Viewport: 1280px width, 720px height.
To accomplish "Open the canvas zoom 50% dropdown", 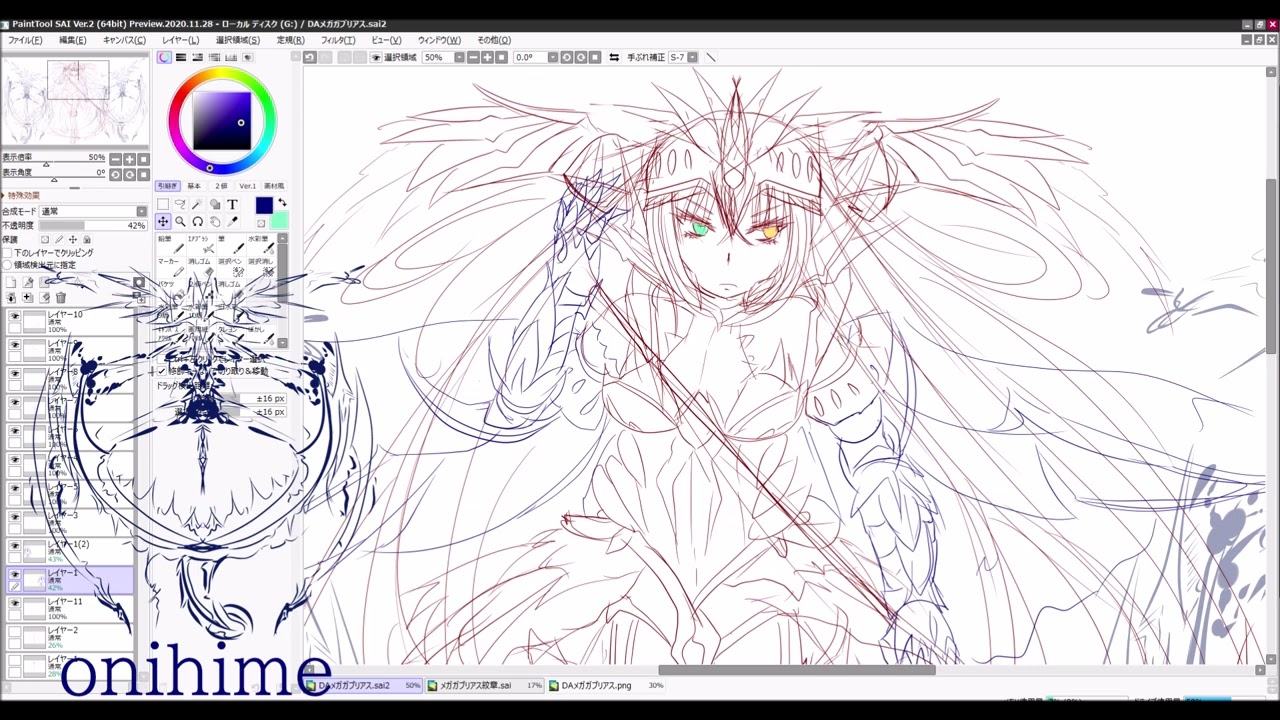I will pyautogui.click(x=459, y=57).
